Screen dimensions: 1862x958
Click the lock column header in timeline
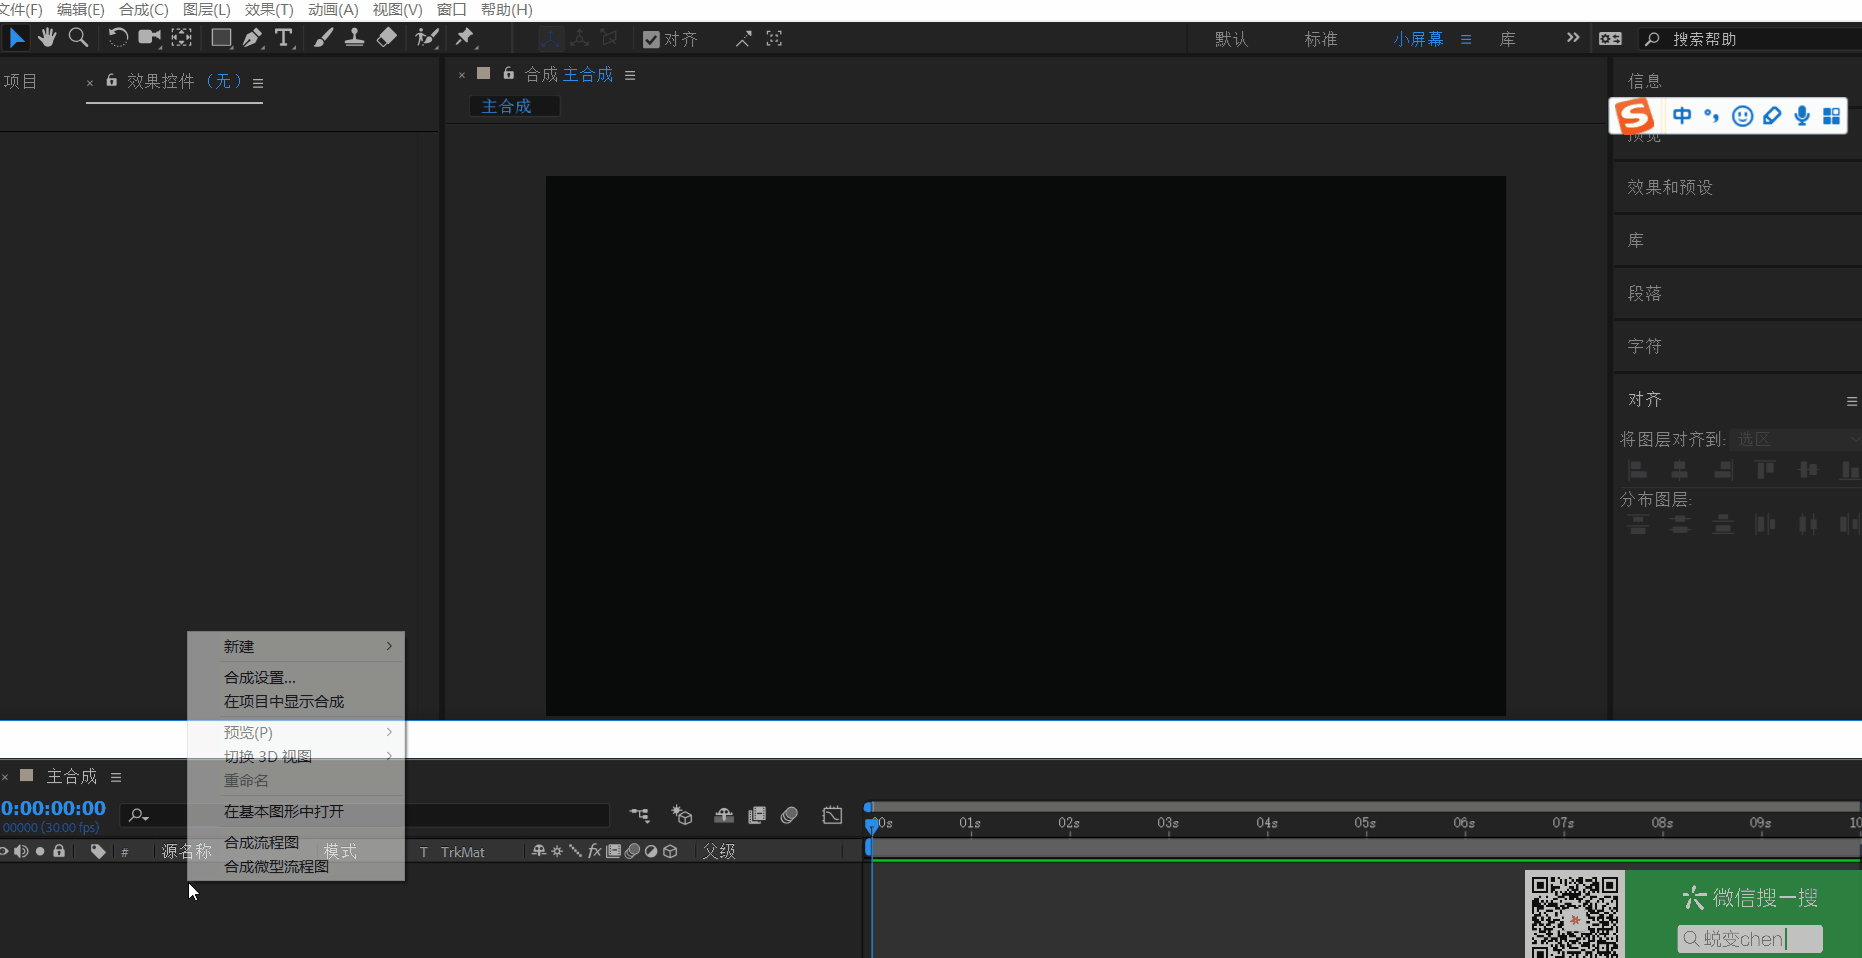59,851
